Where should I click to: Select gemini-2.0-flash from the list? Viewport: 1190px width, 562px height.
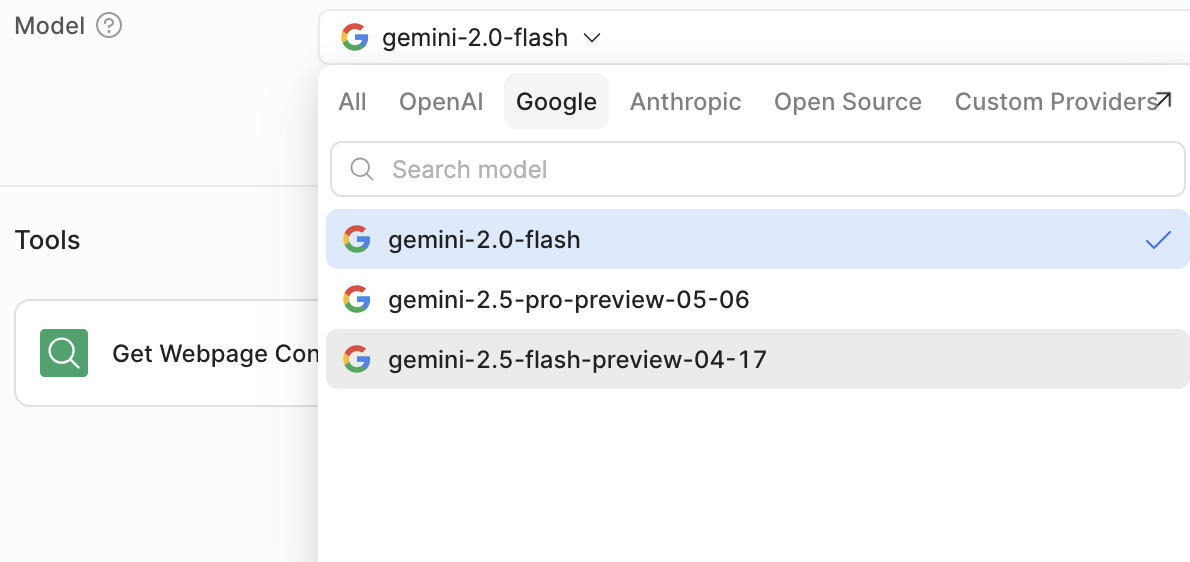pyautogui.click(x=757, y=239)
